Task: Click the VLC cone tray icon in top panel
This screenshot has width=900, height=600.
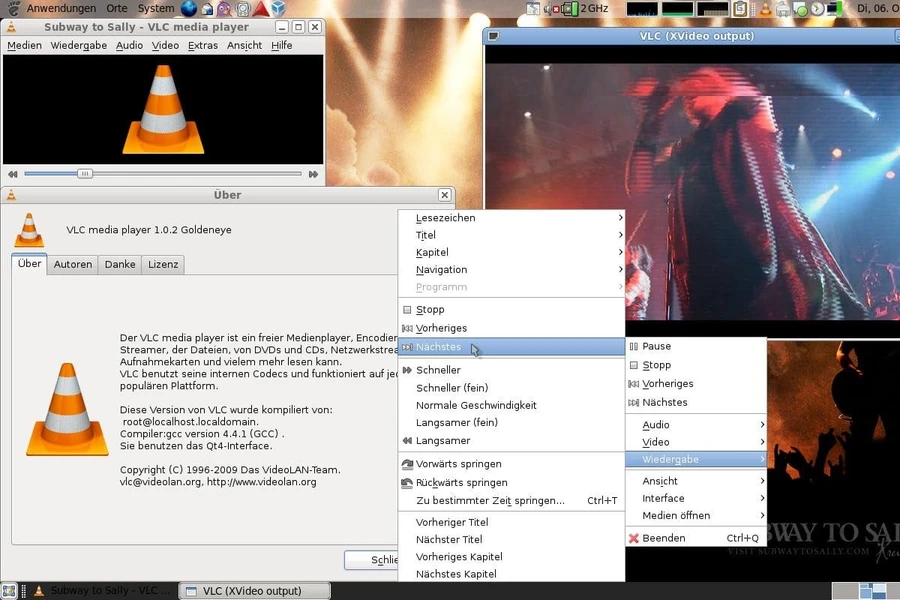Action: tap(765, 9)
